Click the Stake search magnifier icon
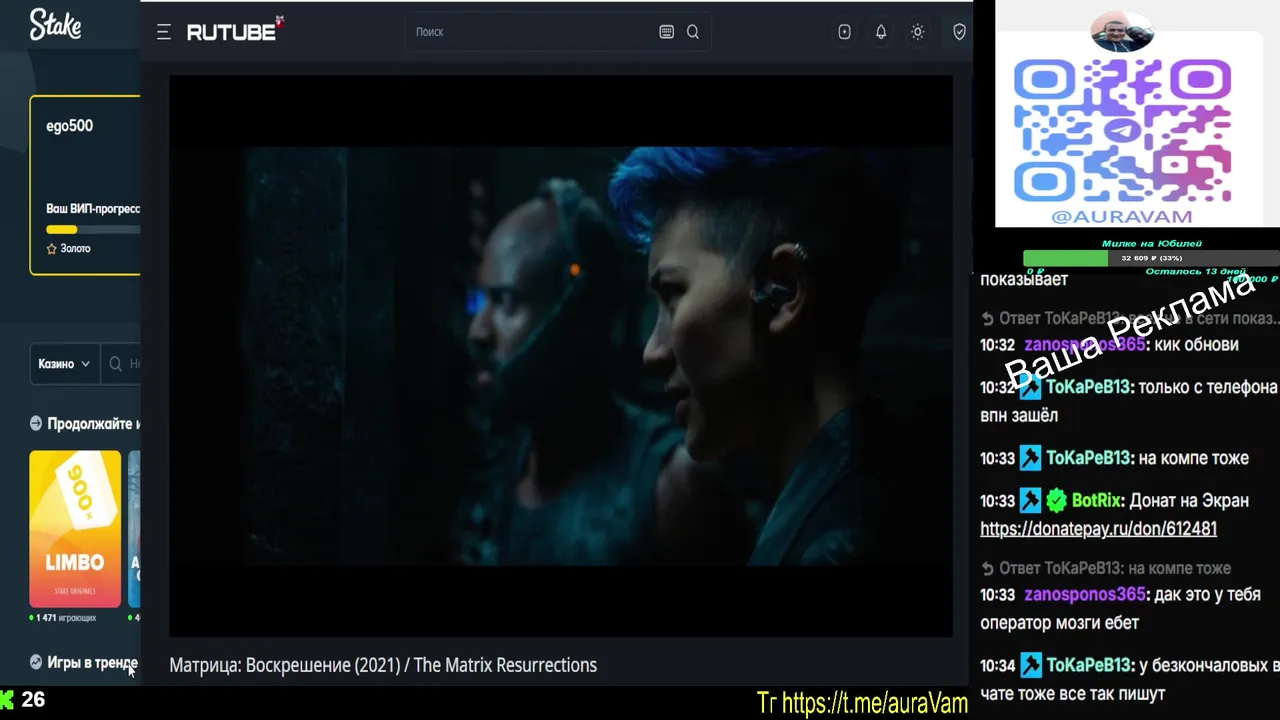This screenshot has width=1280, height=720. pyautogui.click(x=116, y=364)
